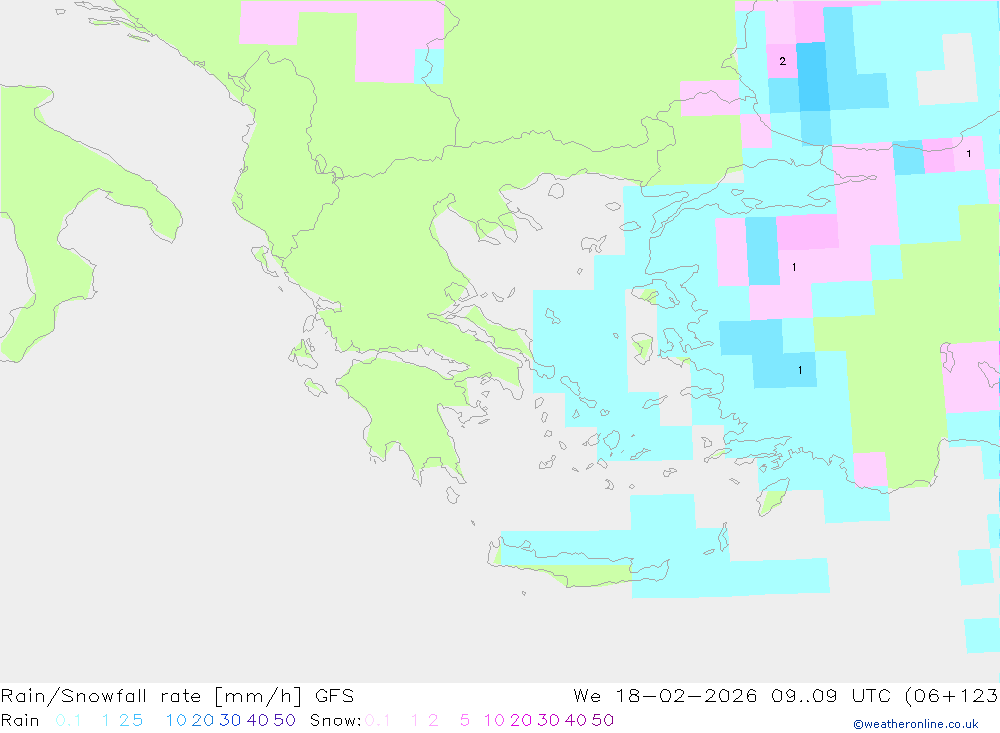Select snow legend value 0.1
Screen dimensions: 1000x733
point(378,720)
